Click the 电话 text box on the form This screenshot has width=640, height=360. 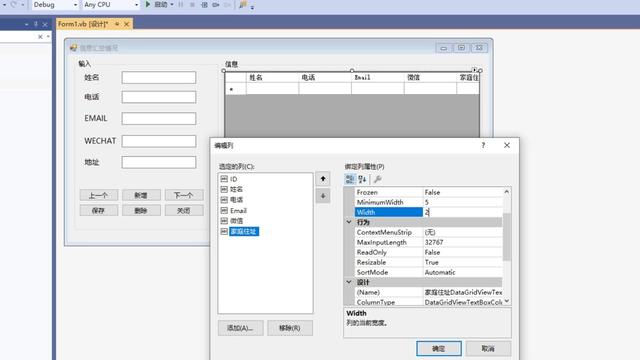159,97
